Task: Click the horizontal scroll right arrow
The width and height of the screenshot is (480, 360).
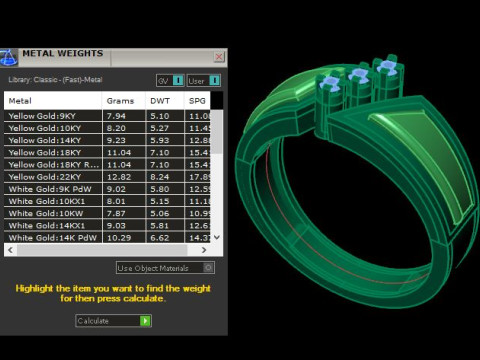Action: [x=204, y=250]
